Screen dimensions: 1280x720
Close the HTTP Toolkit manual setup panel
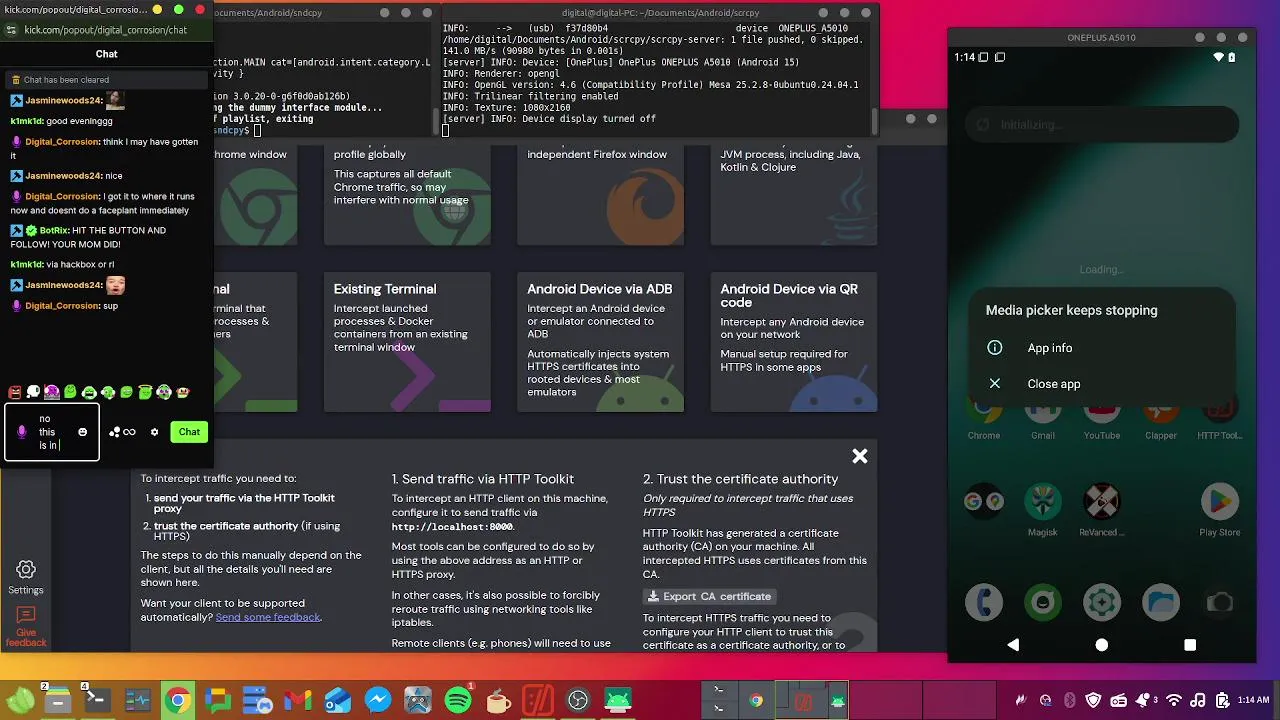[x=859, y=456]
